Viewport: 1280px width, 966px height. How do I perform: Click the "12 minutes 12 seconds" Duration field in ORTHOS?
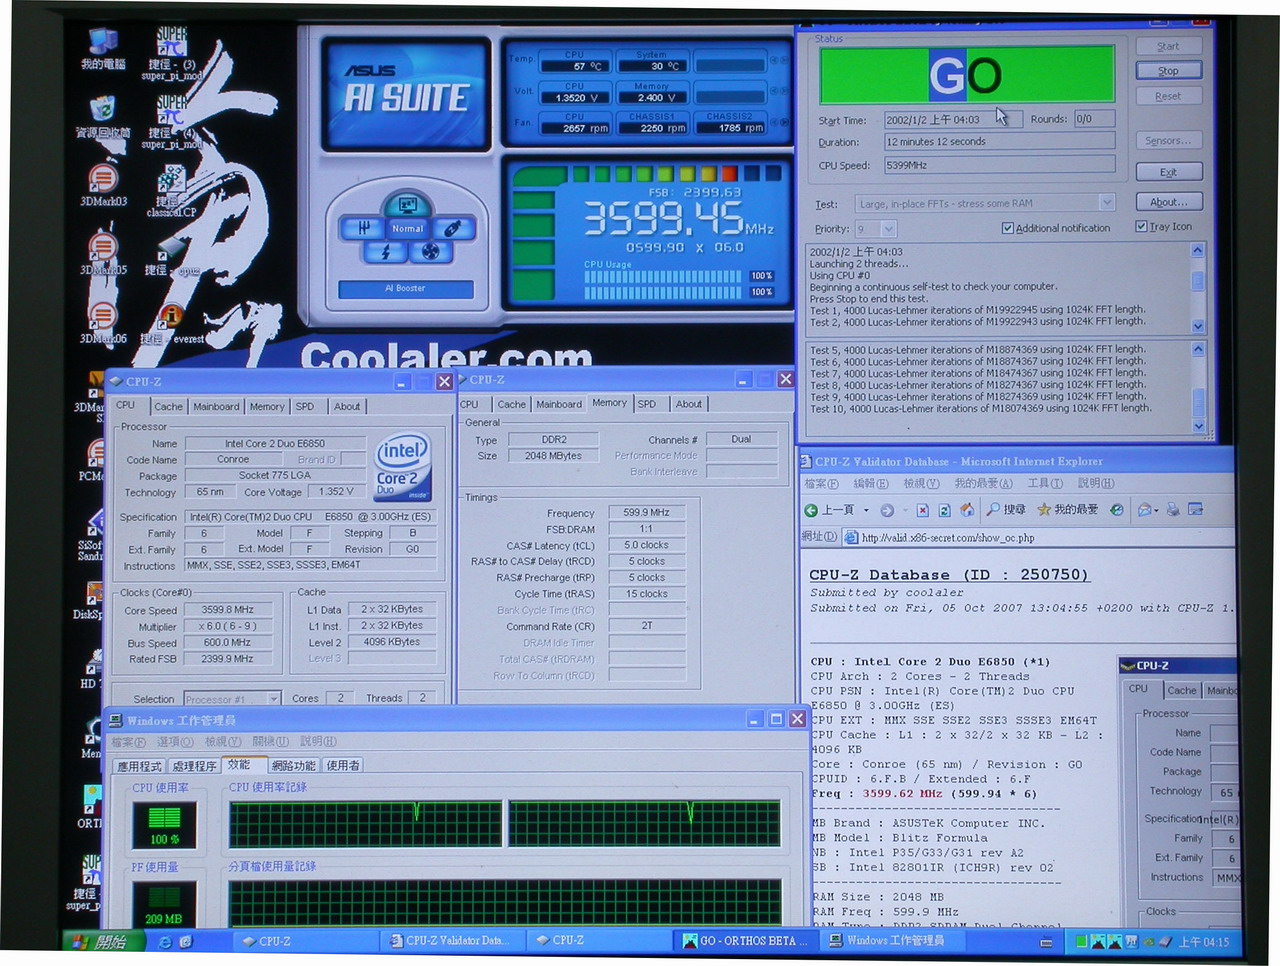pyautogui.click(x=999, y=142)
